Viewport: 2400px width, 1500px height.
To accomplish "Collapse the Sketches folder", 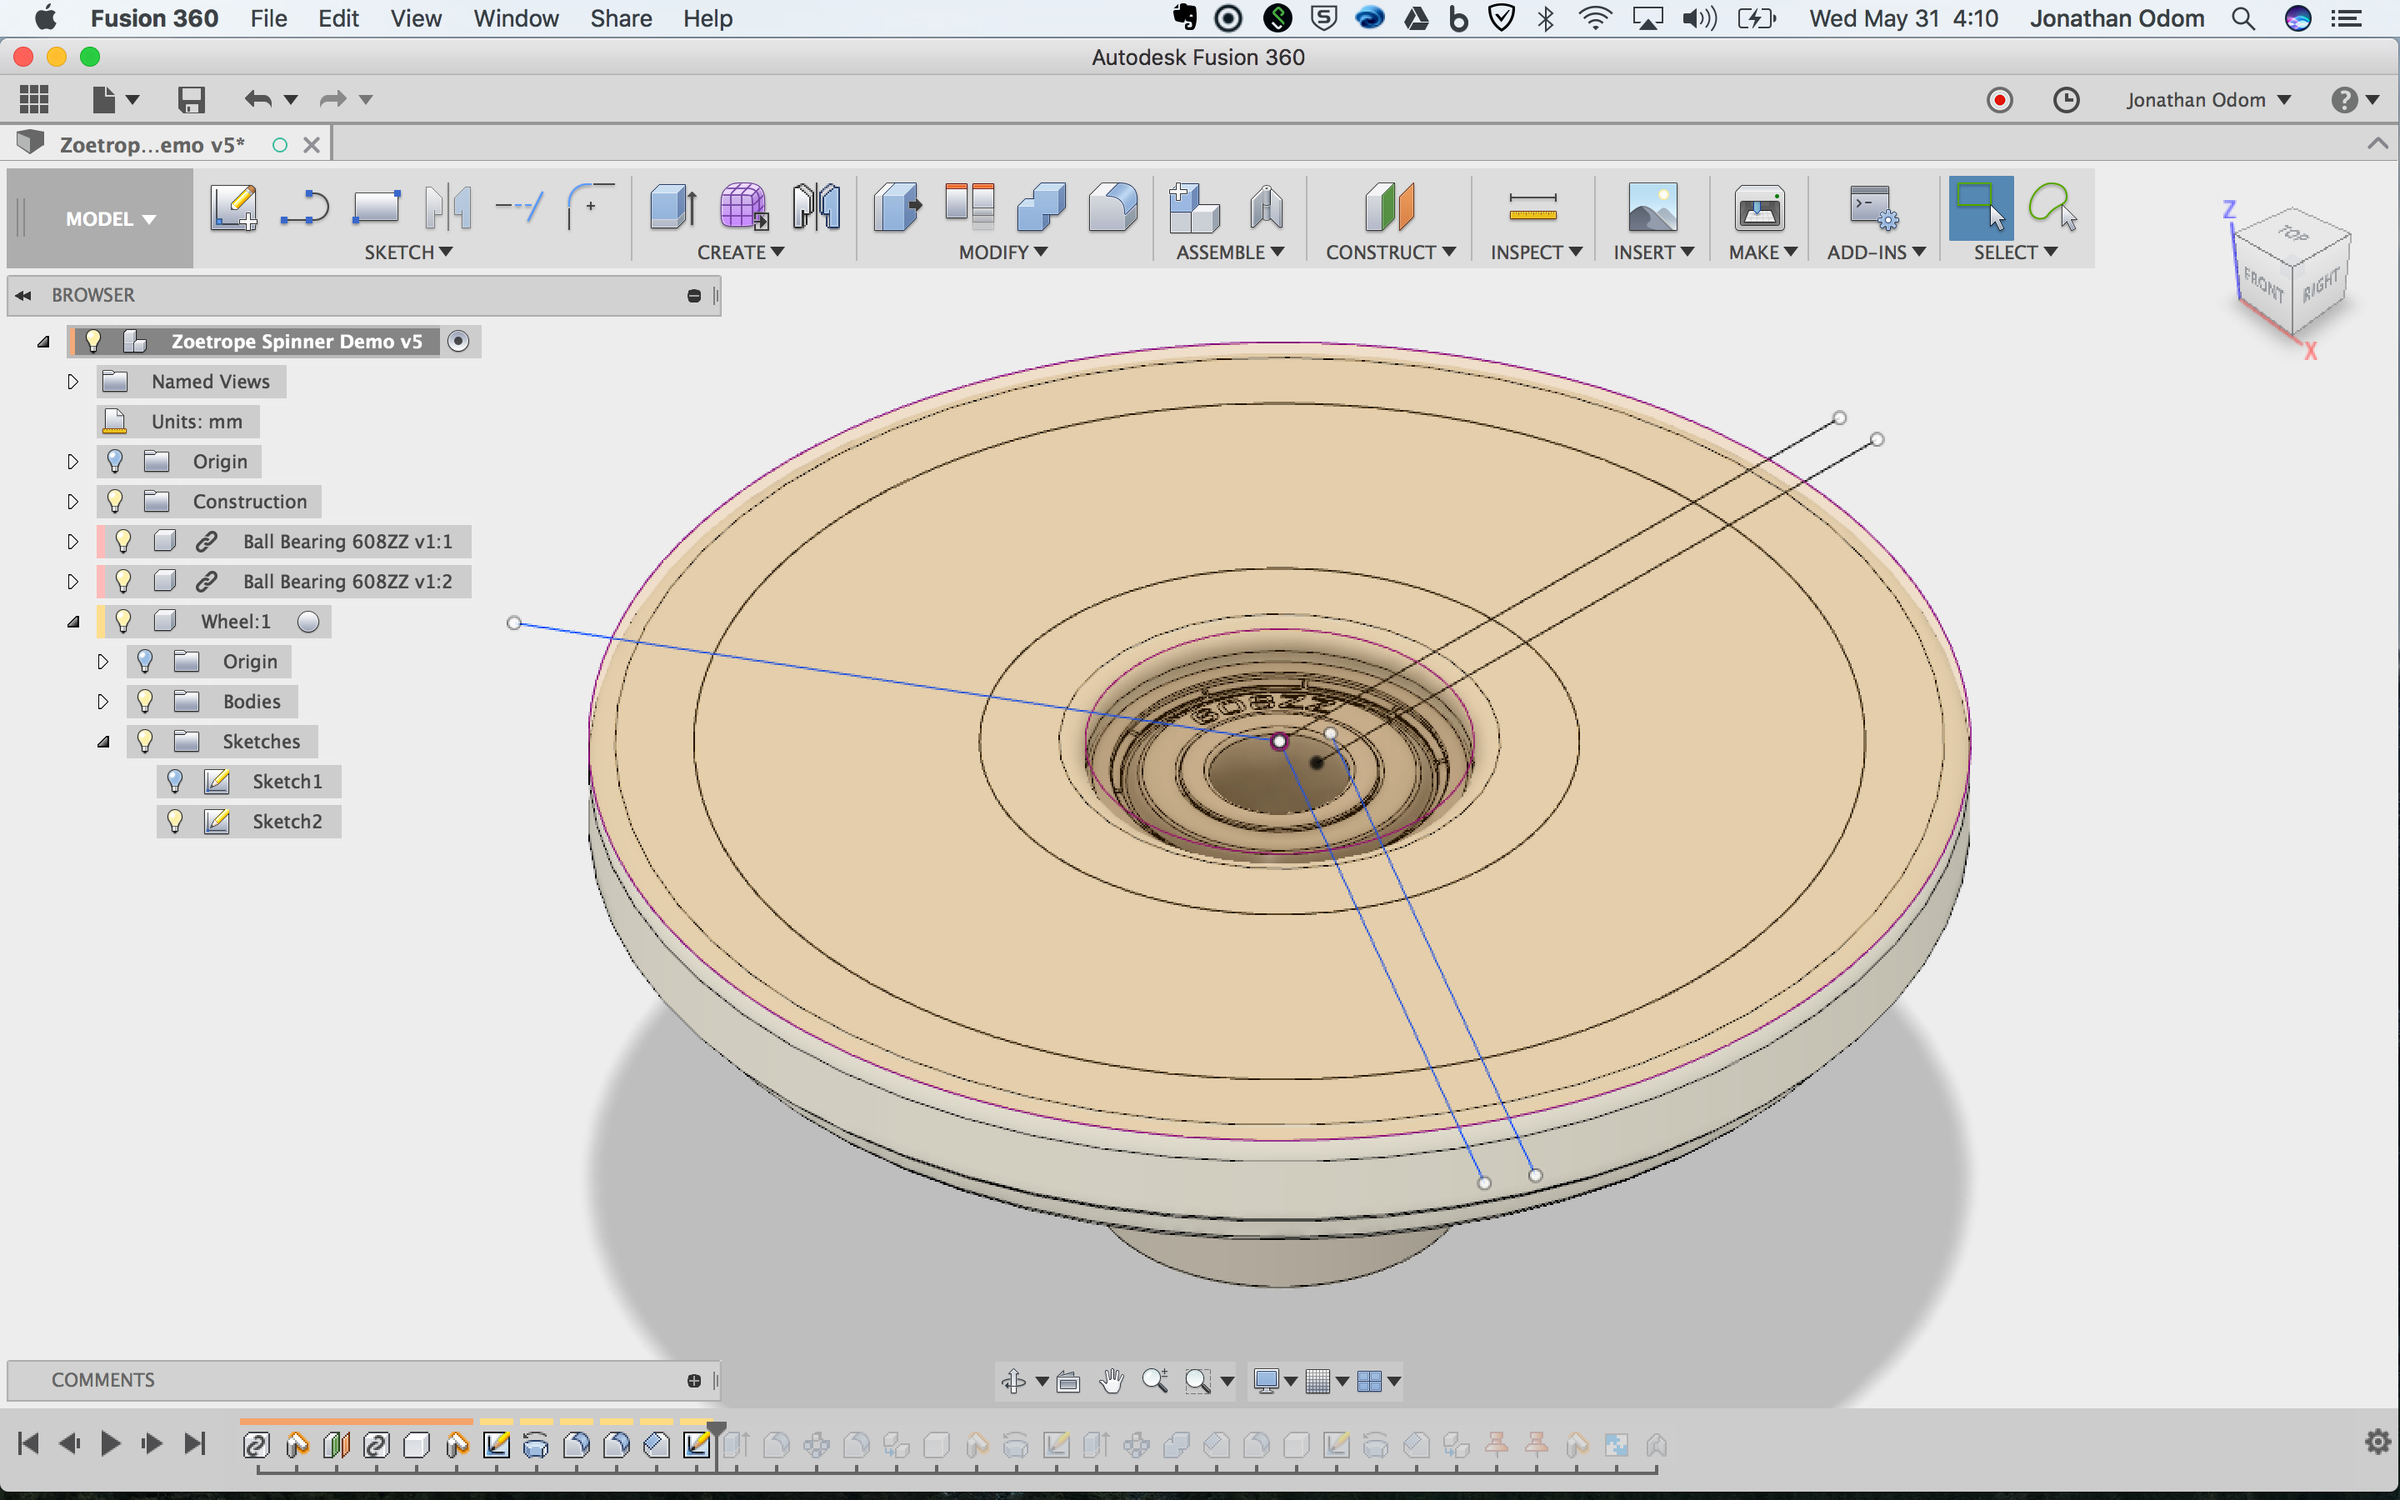I will [x=103, y=742].
